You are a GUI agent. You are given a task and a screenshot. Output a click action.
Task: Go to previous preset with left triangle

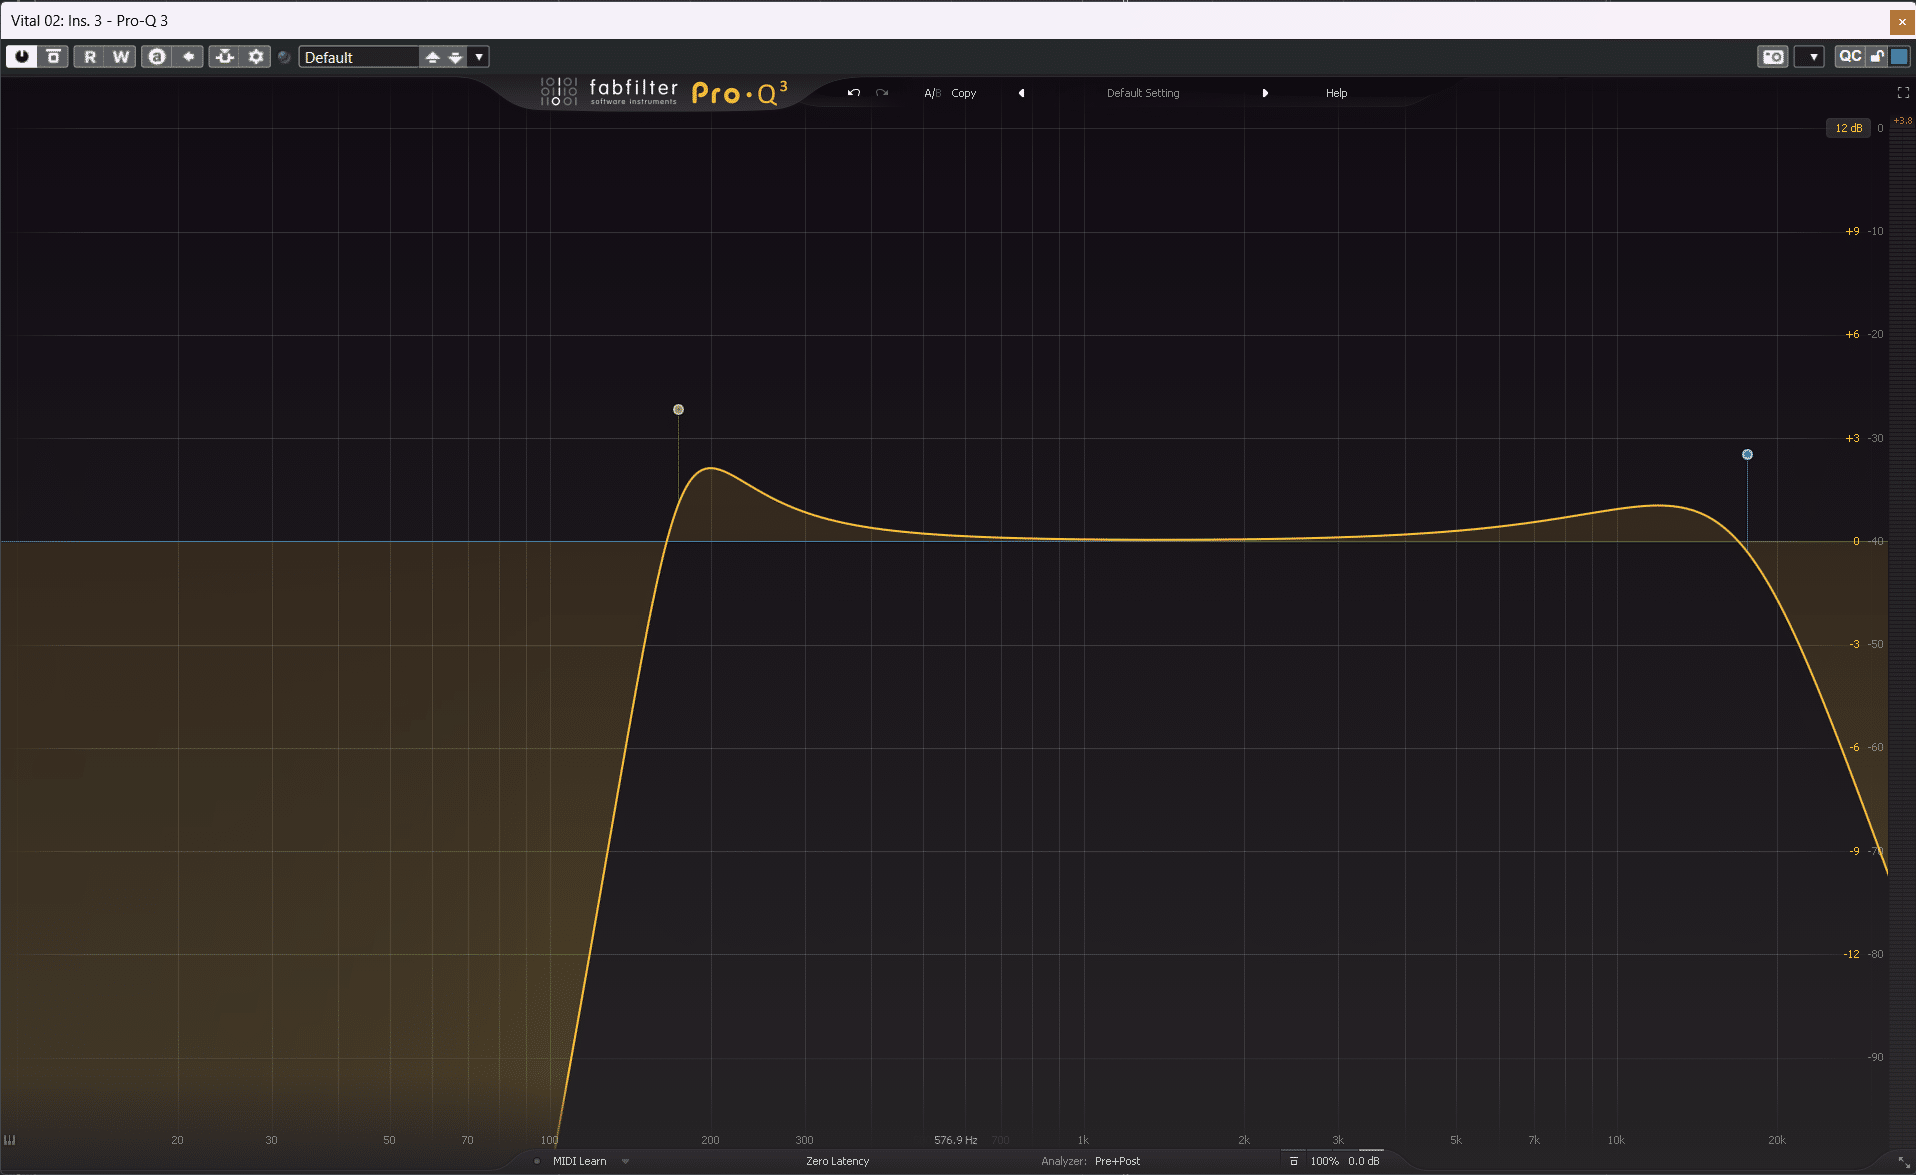pos(1021,93)
